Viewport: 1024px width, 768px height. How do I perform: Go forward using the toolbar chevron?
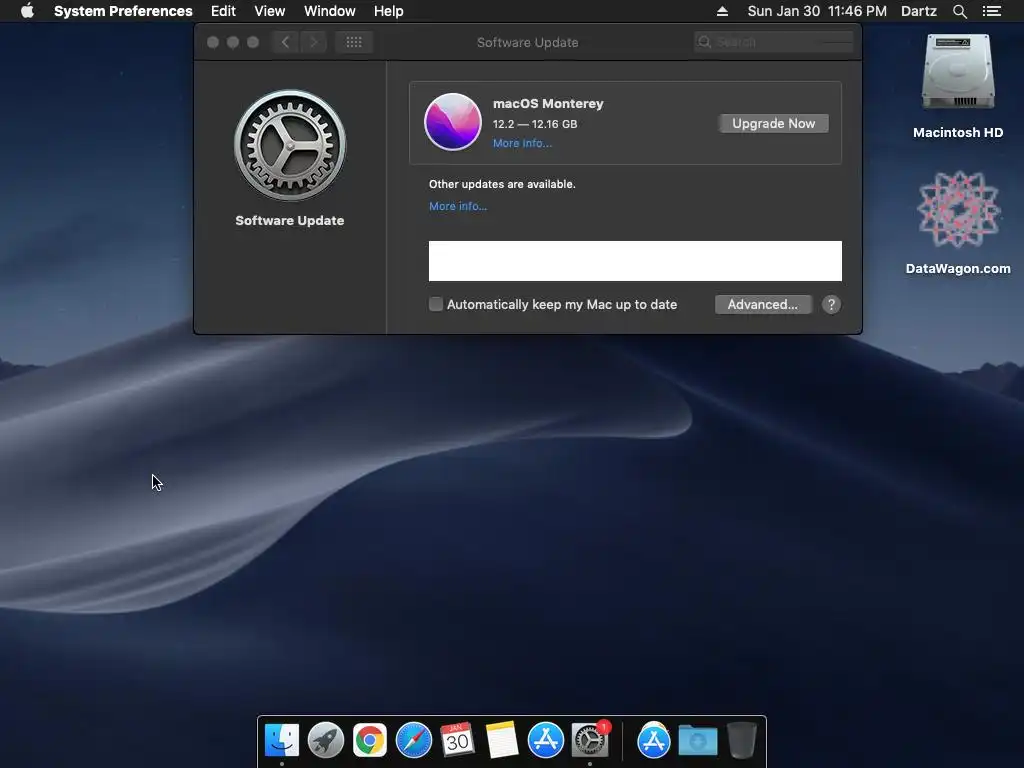point(313,42)
